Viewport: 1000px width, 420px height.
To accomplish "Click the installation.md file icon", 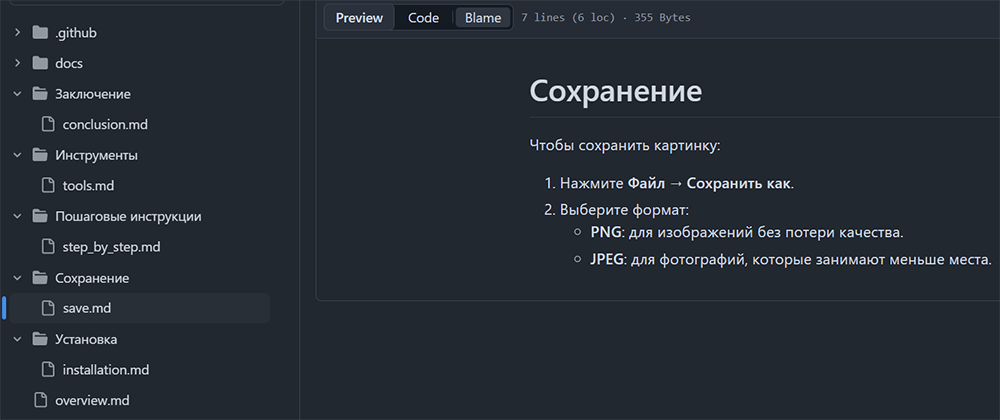I will [48, 370].
